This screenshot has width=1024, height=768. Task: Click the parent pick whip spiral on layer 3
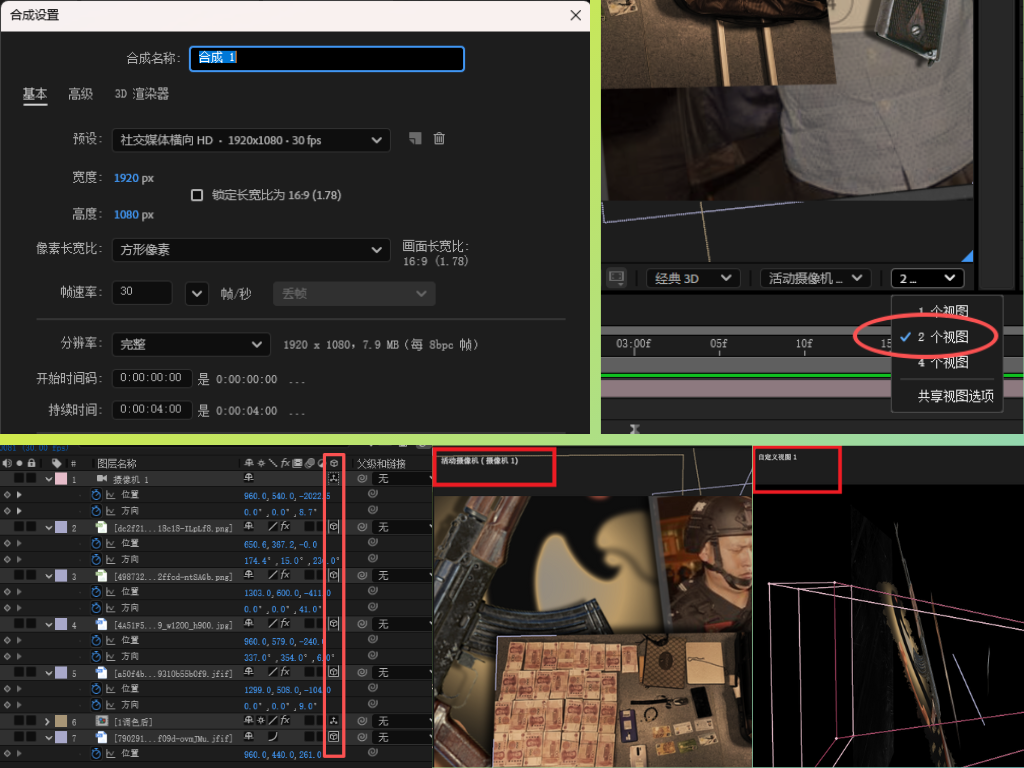(362, 576)
